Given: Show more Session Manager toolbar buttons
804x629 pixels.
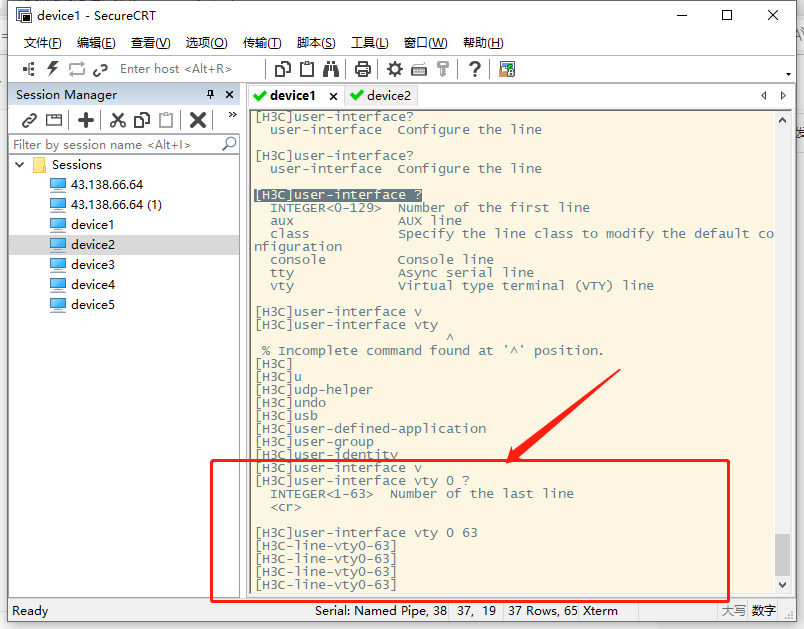Looking at the screenshot, I should [232, 114].
